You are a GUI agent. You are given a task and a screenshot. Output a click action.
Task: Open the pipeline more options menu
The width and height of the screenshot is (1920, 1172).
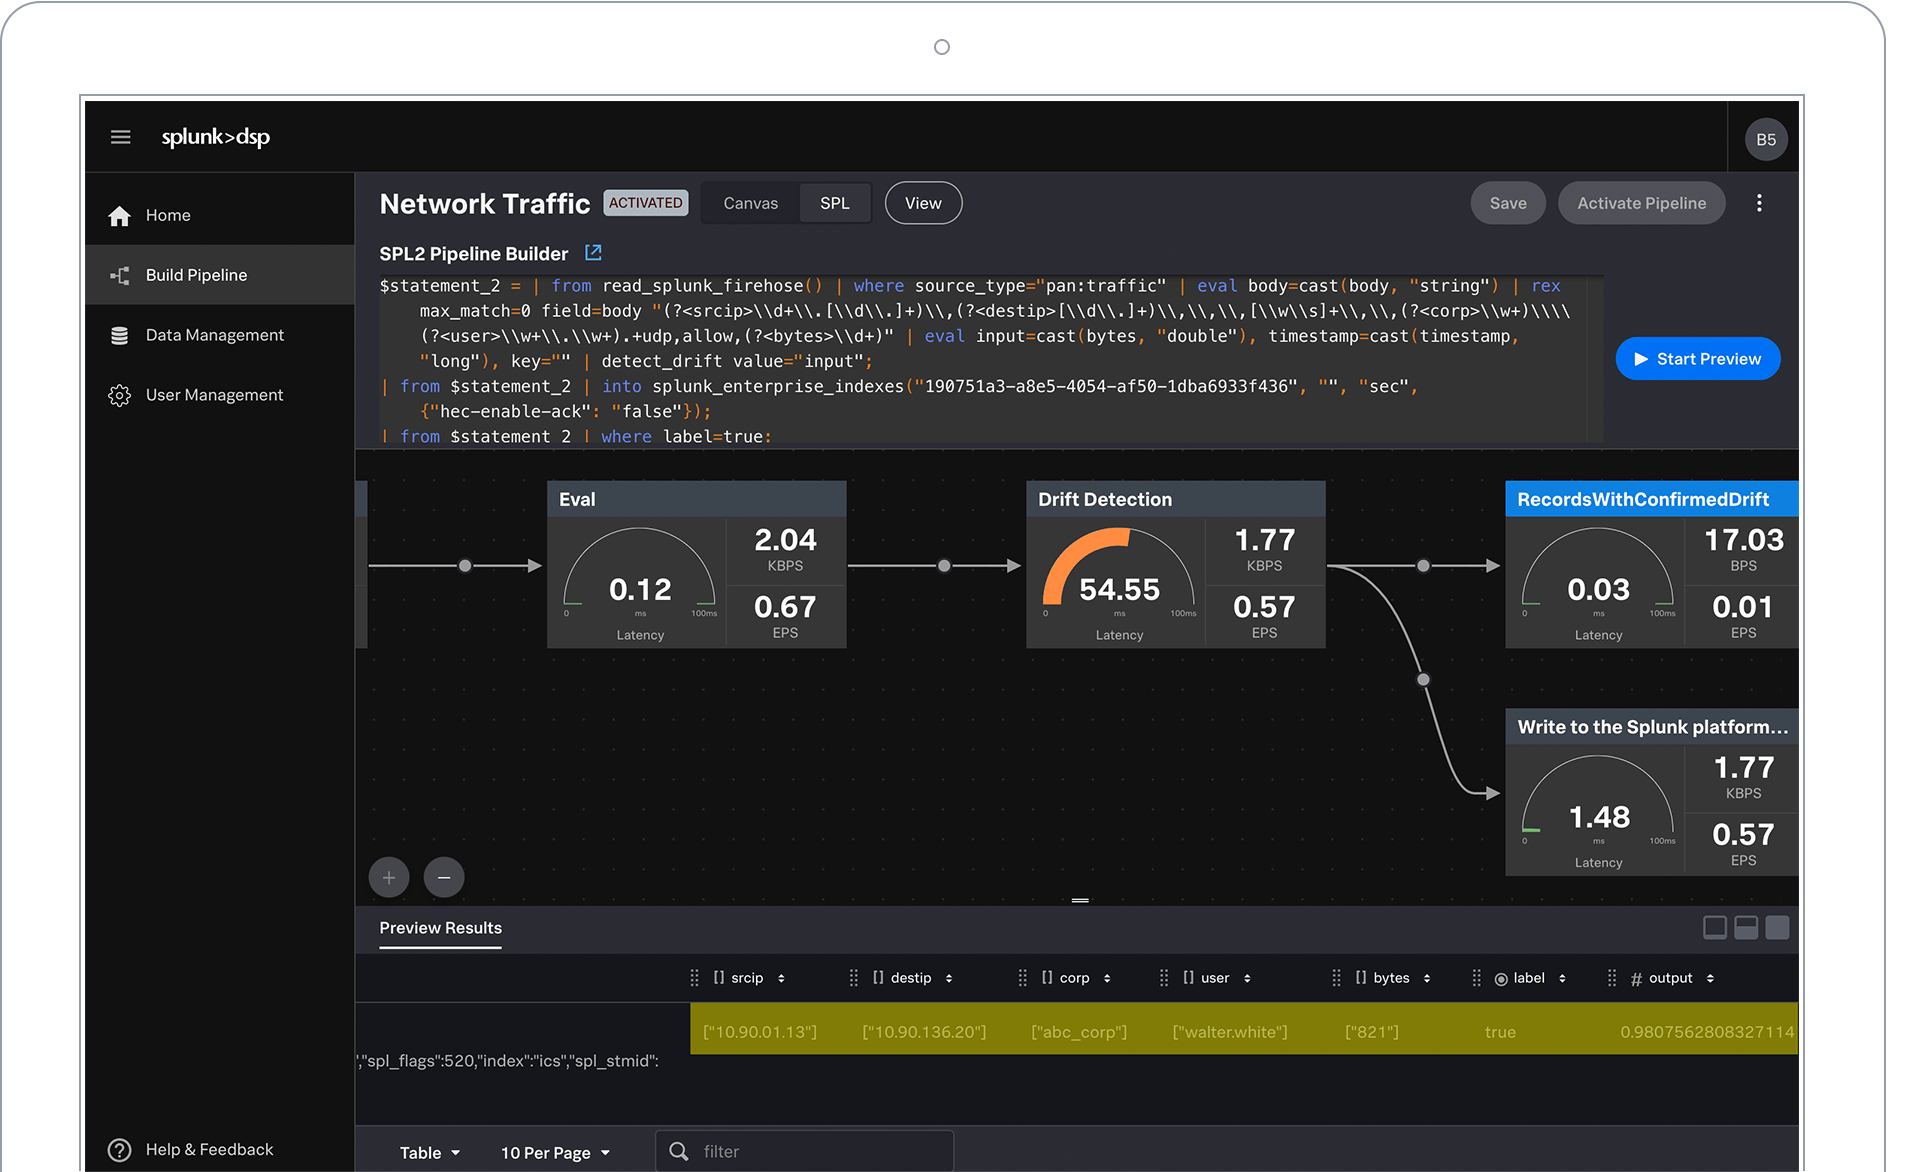(x=1759, y=203)
